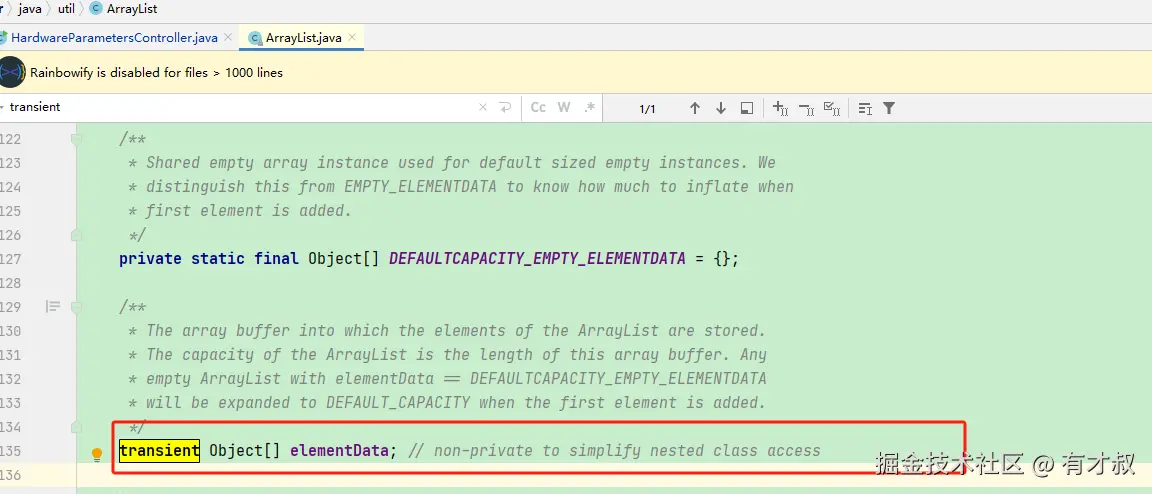Add selection for next occurrence
The width and height of the screenshot is (1152, 494).
click(780, 108)
